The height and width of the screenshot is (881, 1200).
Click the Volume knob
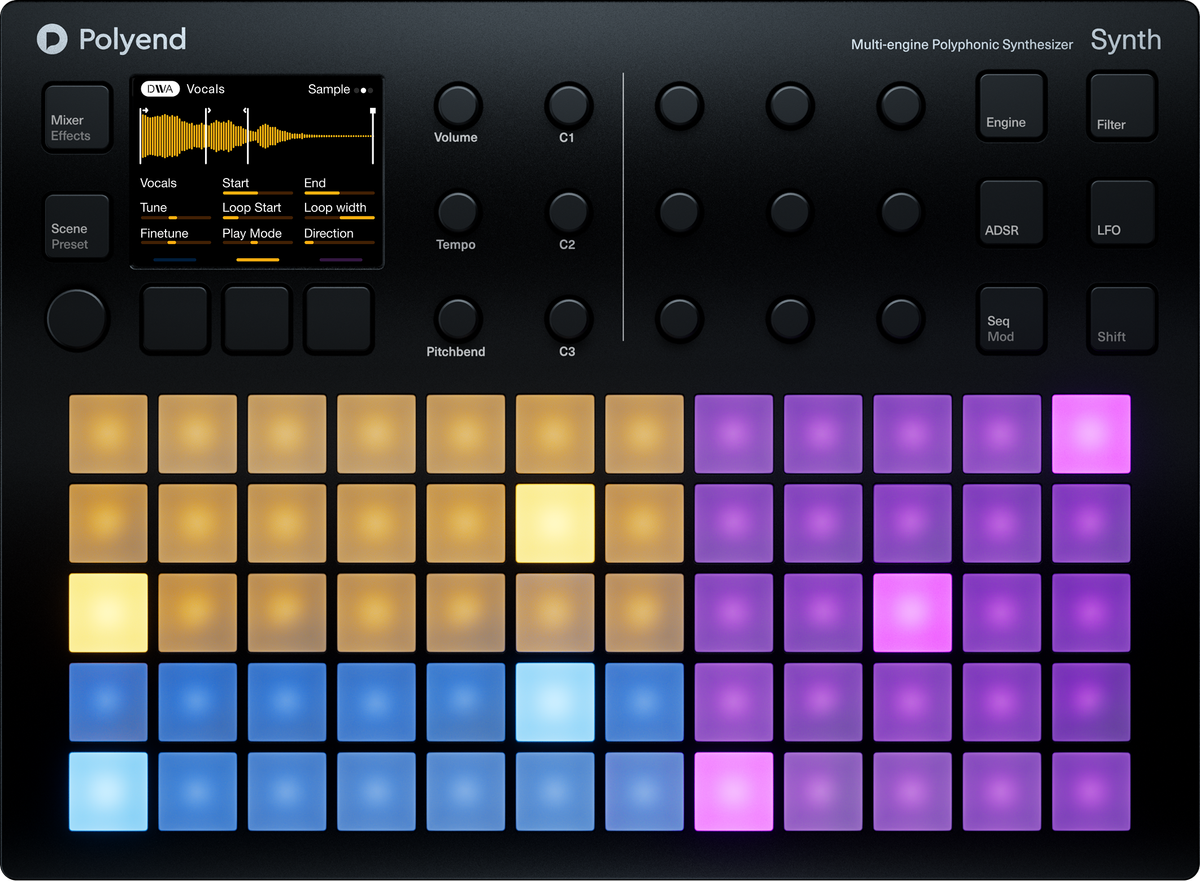(x=456, y=104)
